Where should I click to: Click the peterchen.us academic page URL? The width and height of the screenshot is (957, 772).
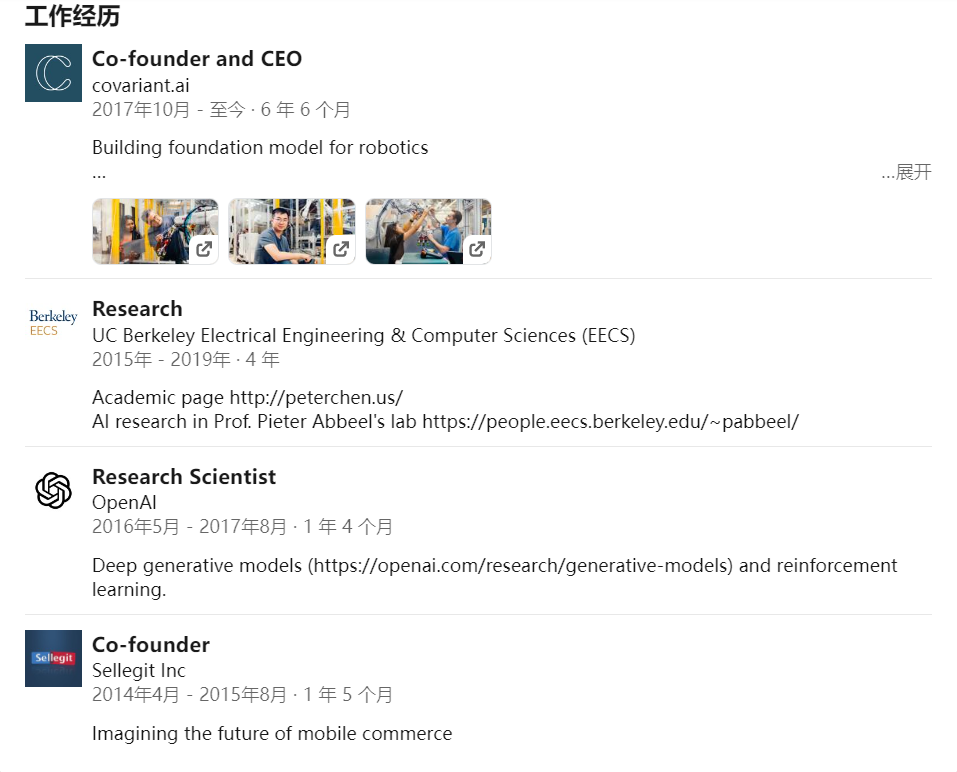click(316, 397)
